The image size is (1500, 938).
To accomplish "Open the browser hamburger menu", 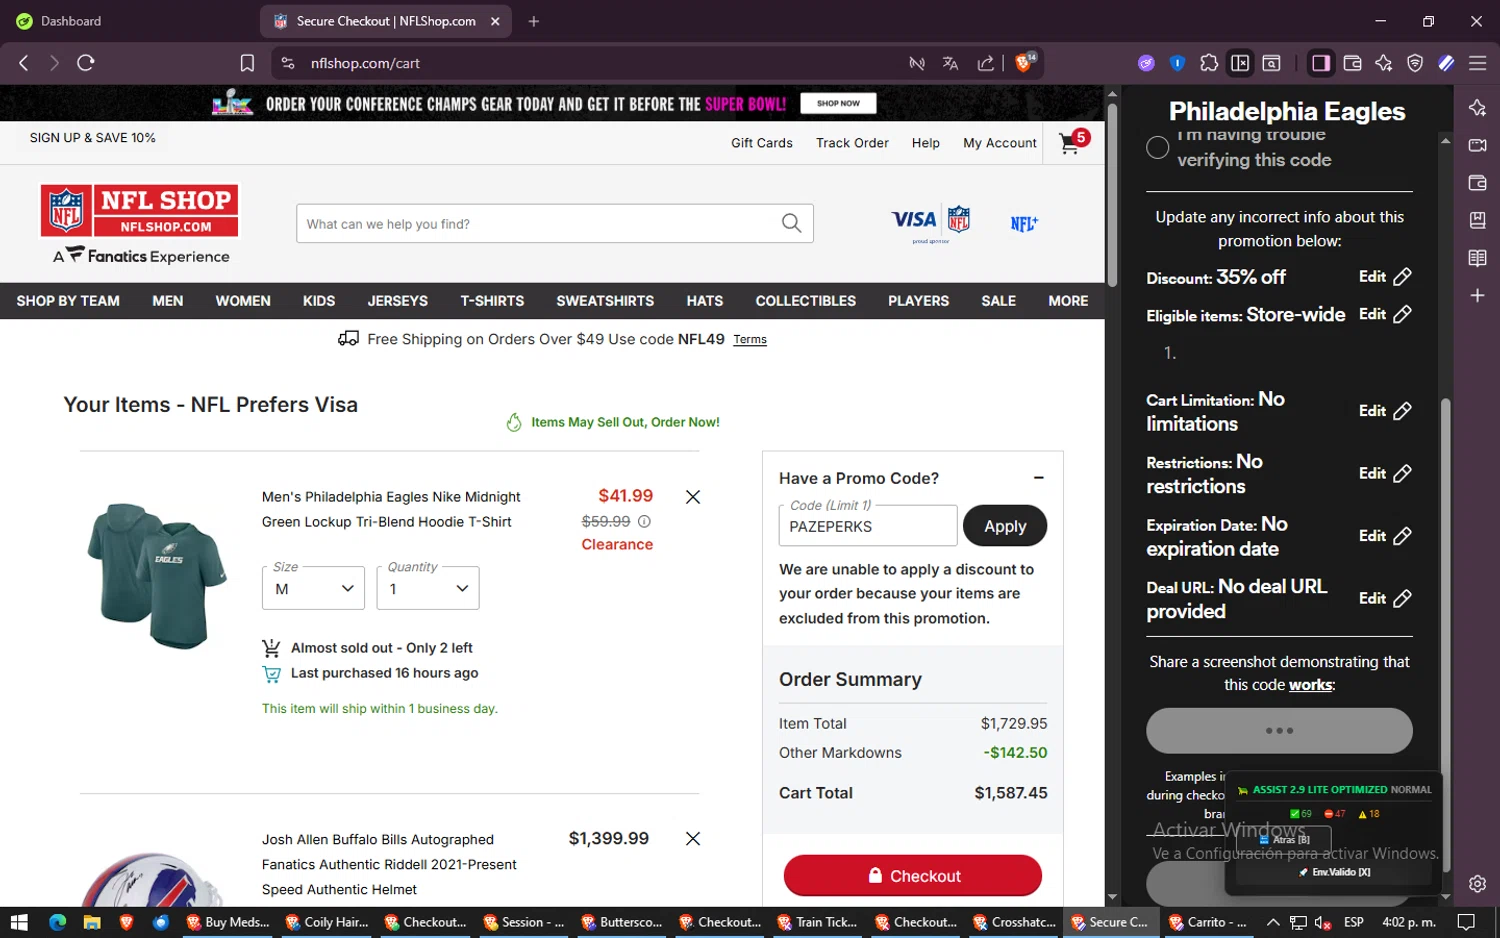I will pyautogui.click(x=1477, y=63).
